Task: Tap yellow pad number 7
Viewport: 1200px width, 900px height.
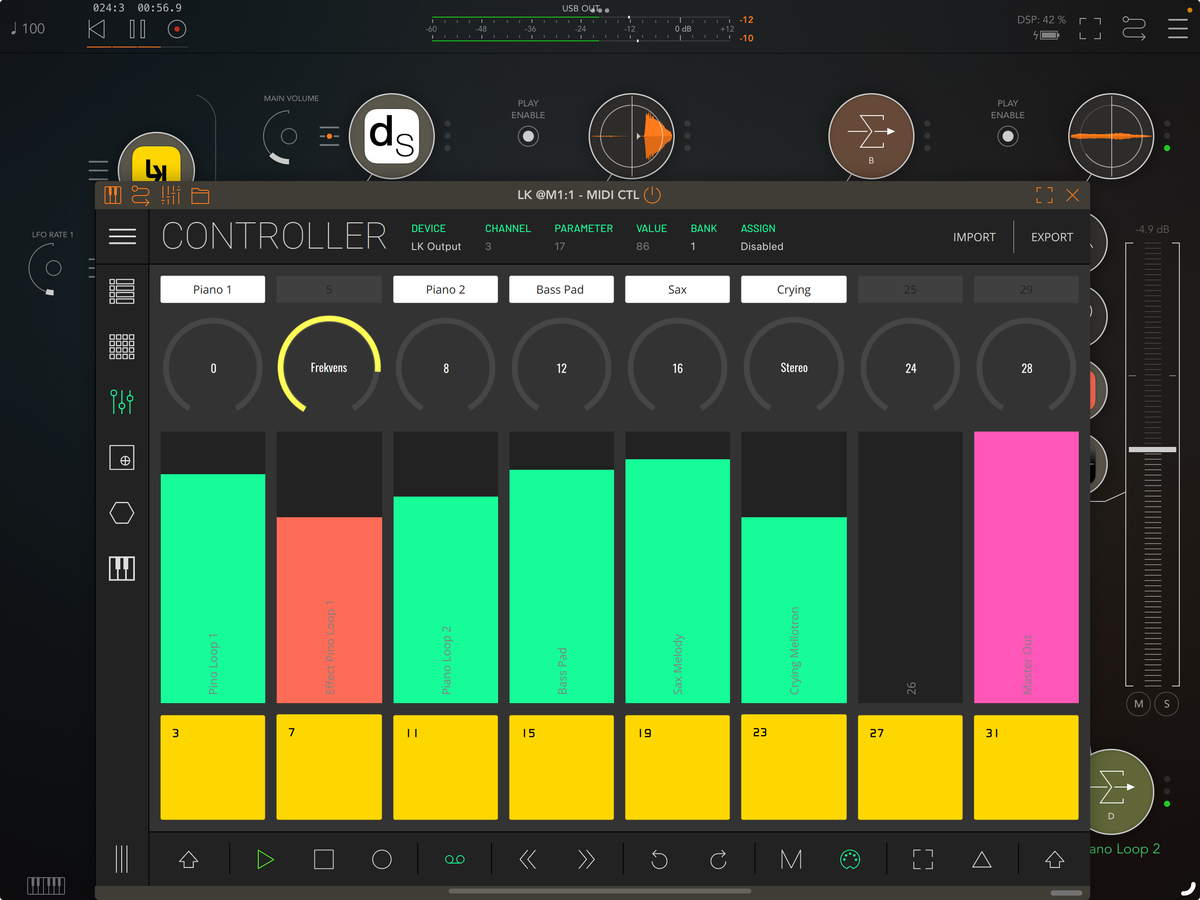Action: coord(329,767)
